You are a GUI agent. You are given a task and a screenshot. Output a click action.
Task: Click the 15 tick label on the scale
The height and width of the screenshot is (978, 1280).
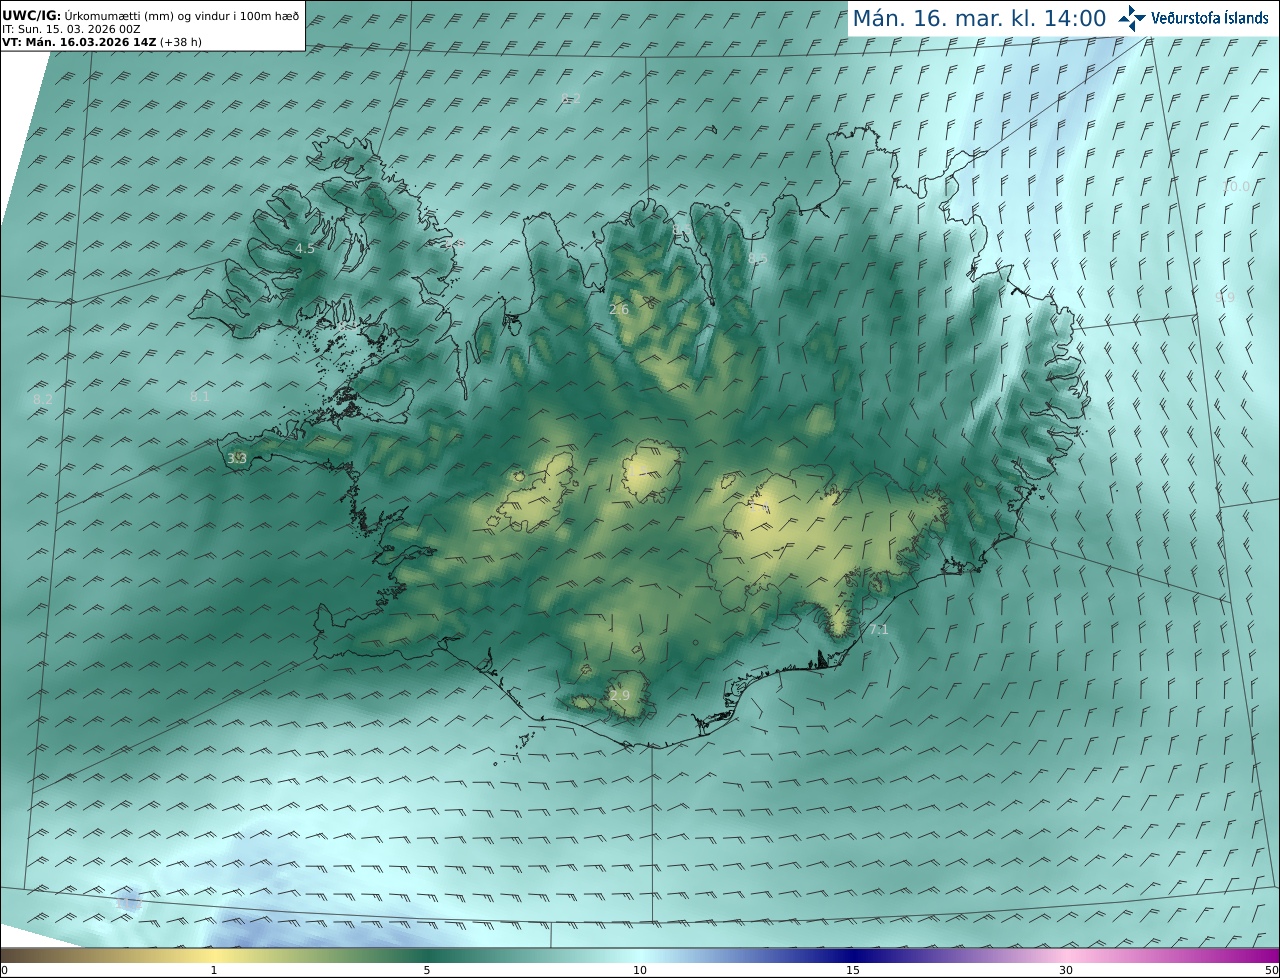pyautogui.click(x=853, y=971)
